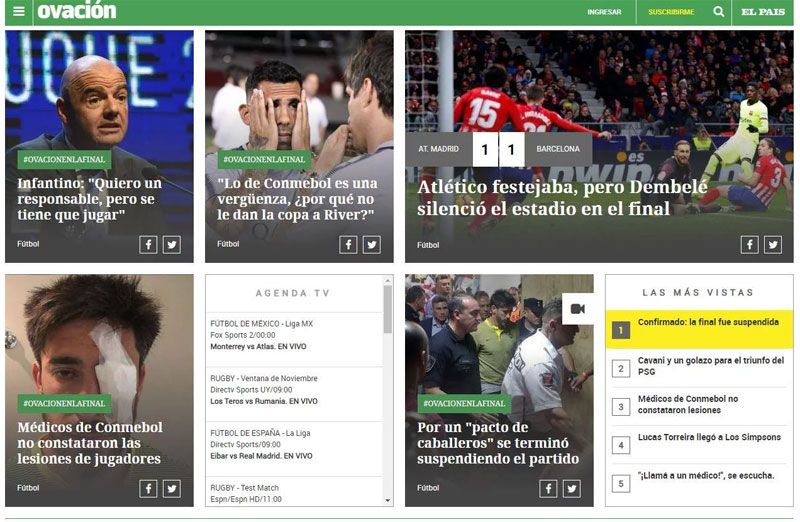Open most-viewed item Cavani y un golazo
Screen dimensions: 800x522
click(710, 366)
